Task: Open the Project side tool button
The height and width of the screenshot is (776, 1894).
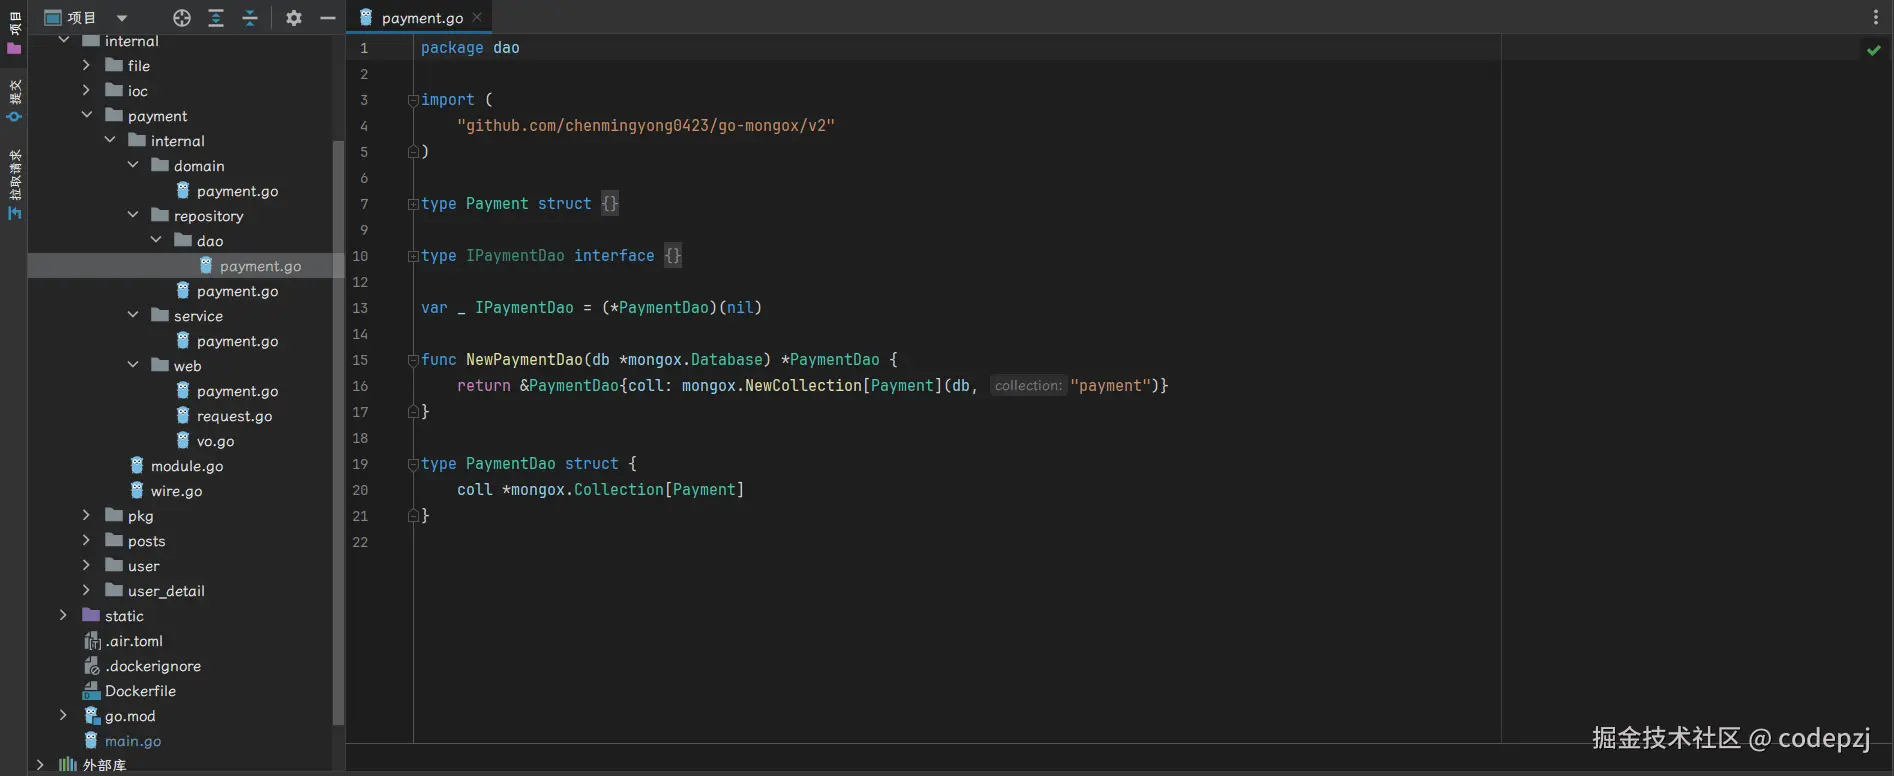Action: (14, 32)
